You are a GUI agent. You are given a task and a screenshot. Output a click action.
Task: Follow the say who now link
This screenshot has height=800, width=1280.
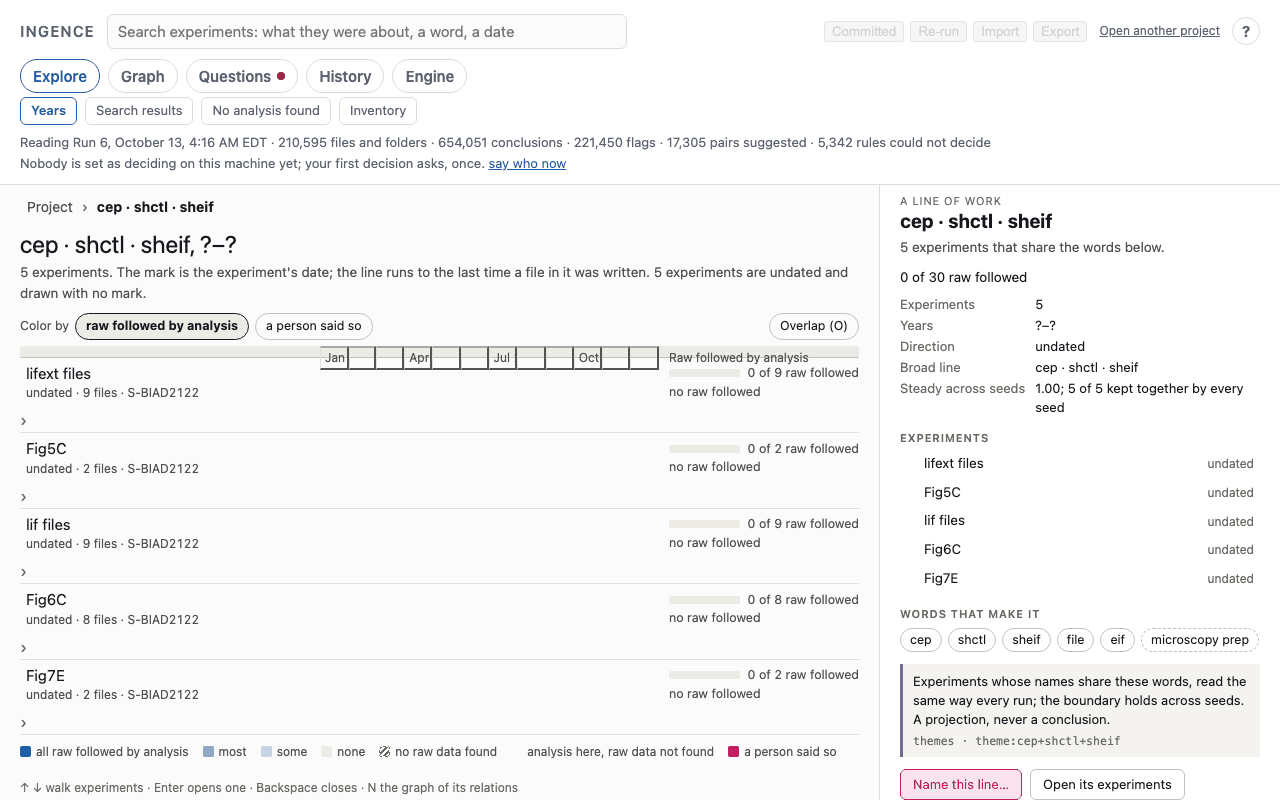coord(527,163)
